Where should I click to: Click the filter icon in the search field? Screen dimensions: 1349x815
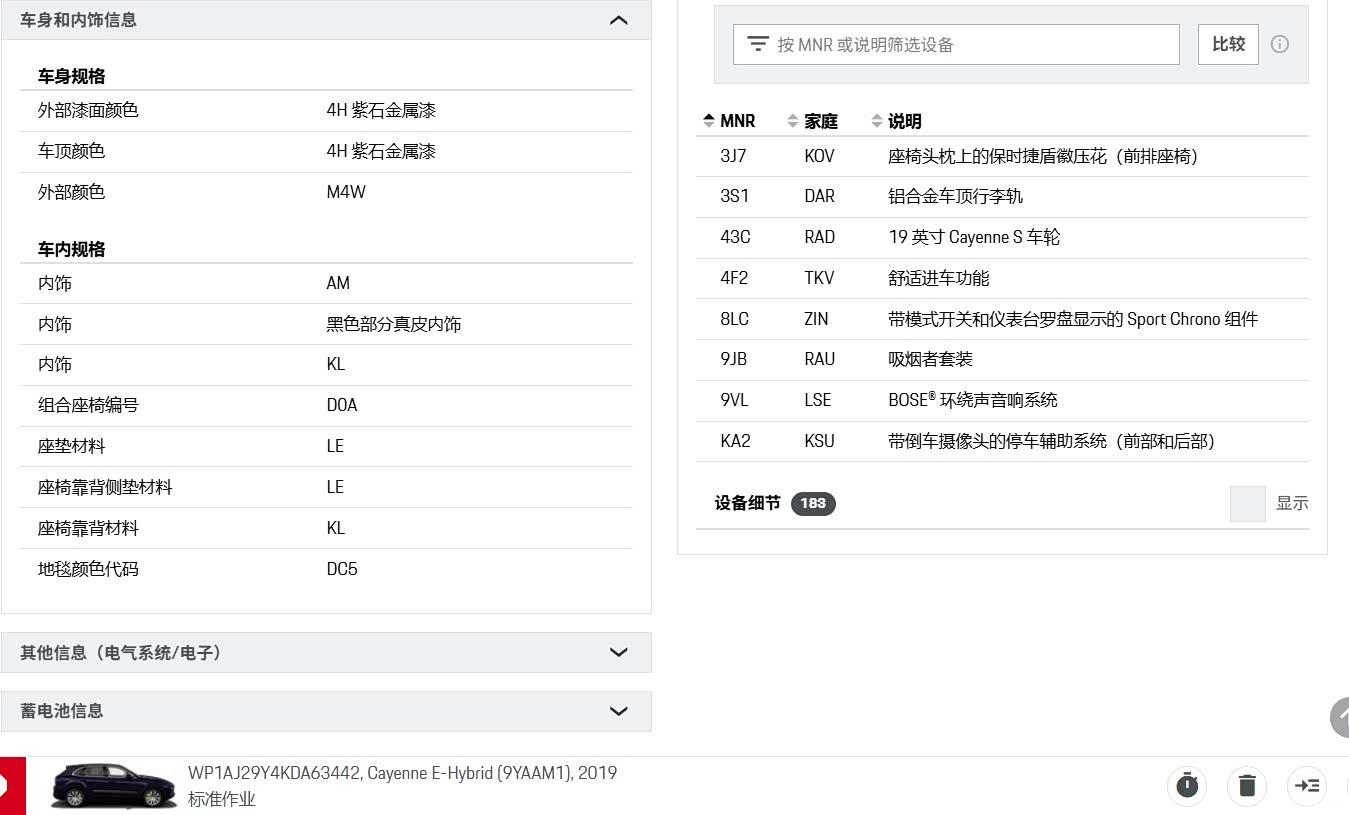click(x=758, y=44)
